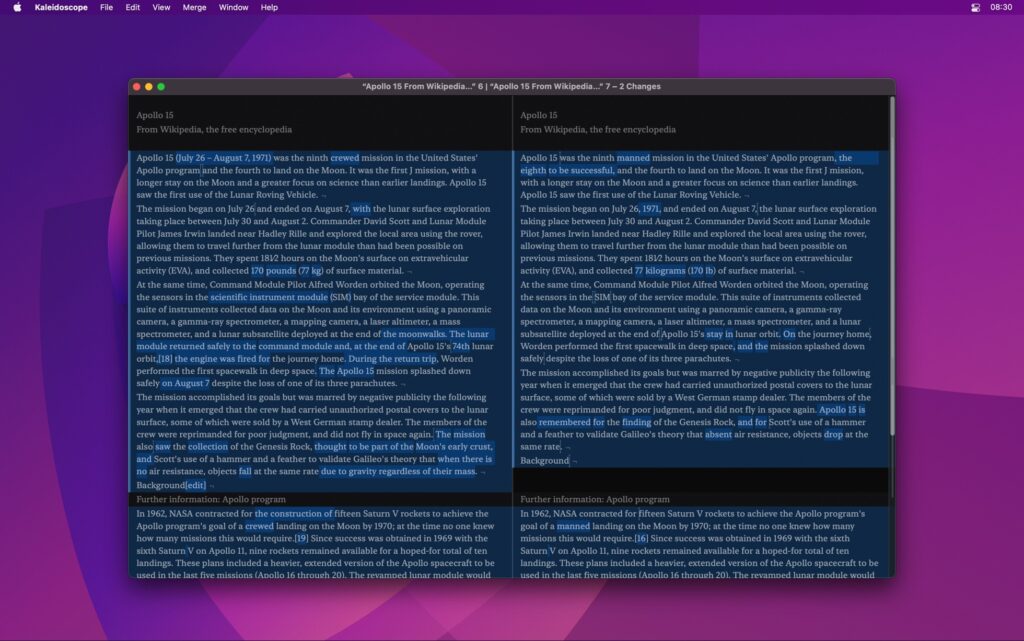Click right pane's "From Wikipedia, the free encyclopedia"
Screen dimensions: 1024x641
coord(598,129)
